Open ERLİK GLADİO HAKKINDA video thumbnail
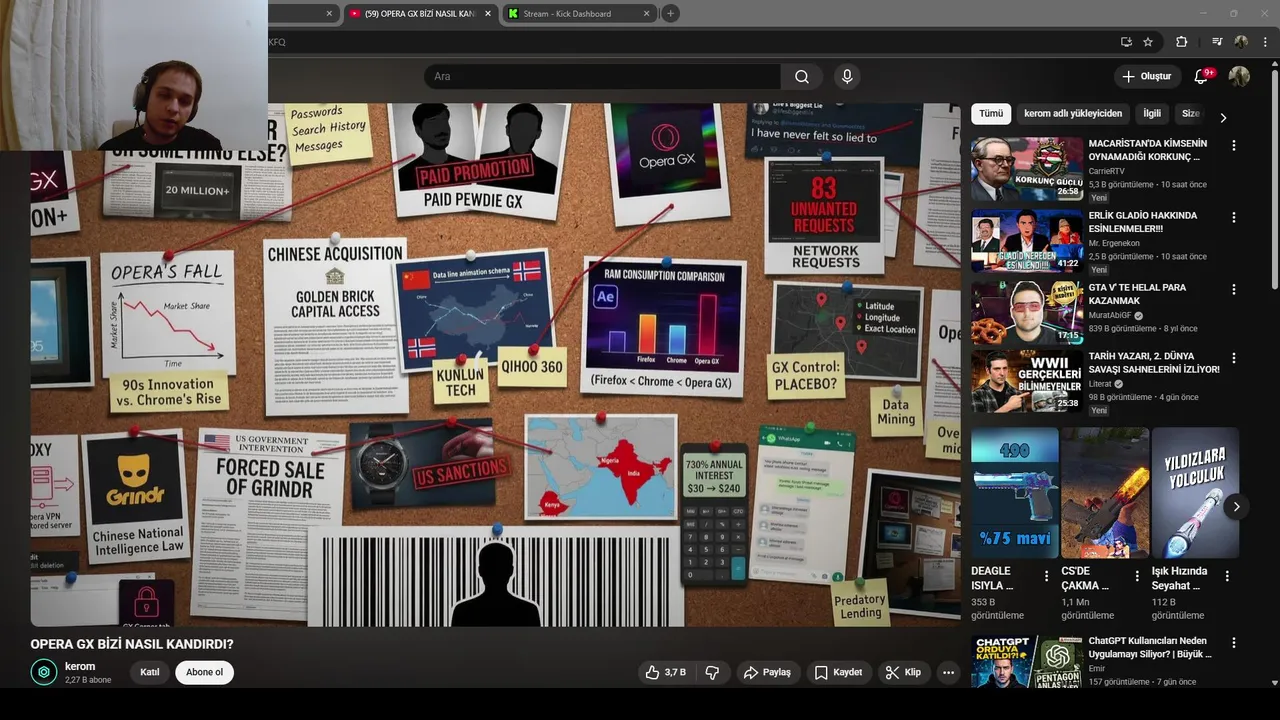Viewport: 1280px width, 720px height. (x=1027, y=241)
